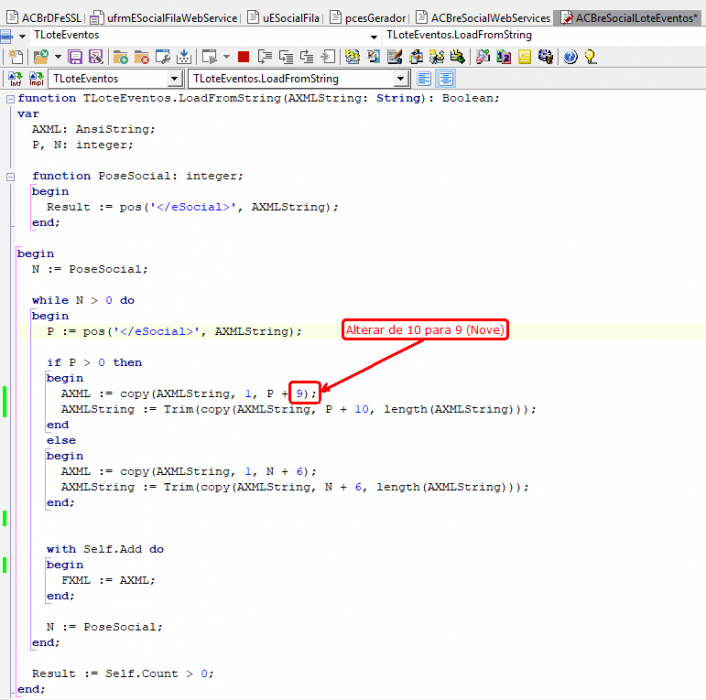Viewport: 706px width, 700px height.
Task: Open the Help question mark icon
Action: point(570,57)
